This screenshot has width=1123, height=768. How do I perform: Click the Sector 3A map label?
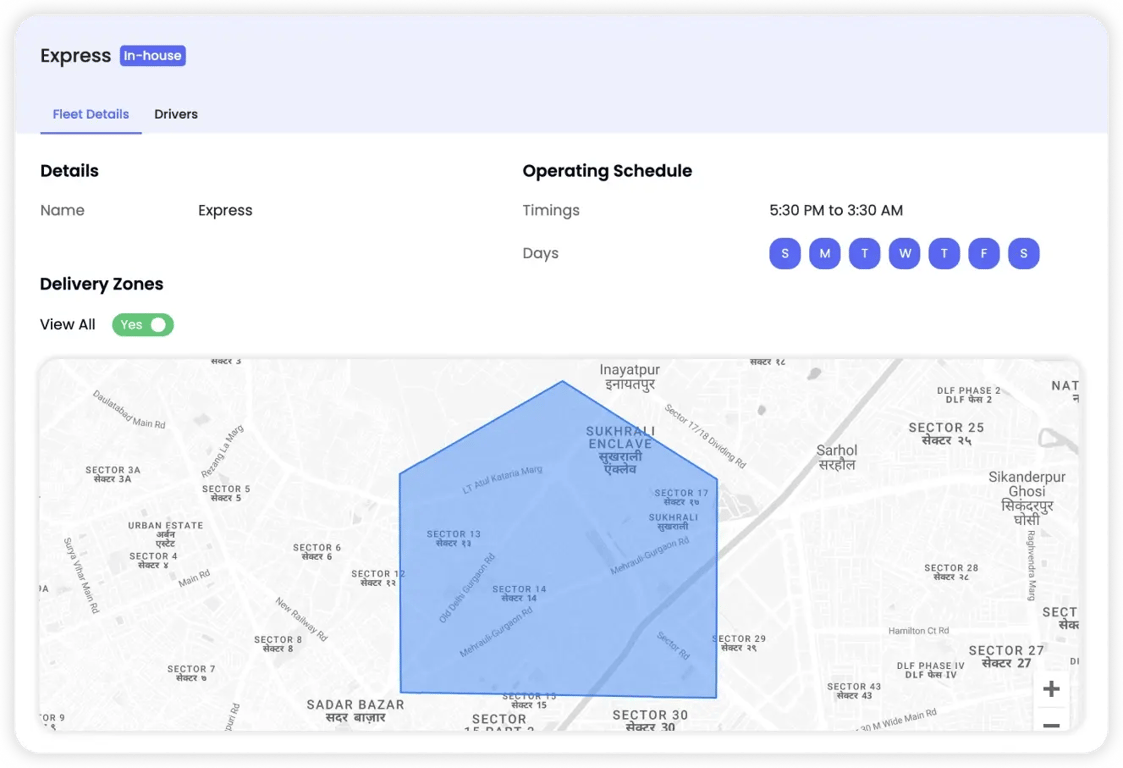[112, 474]
